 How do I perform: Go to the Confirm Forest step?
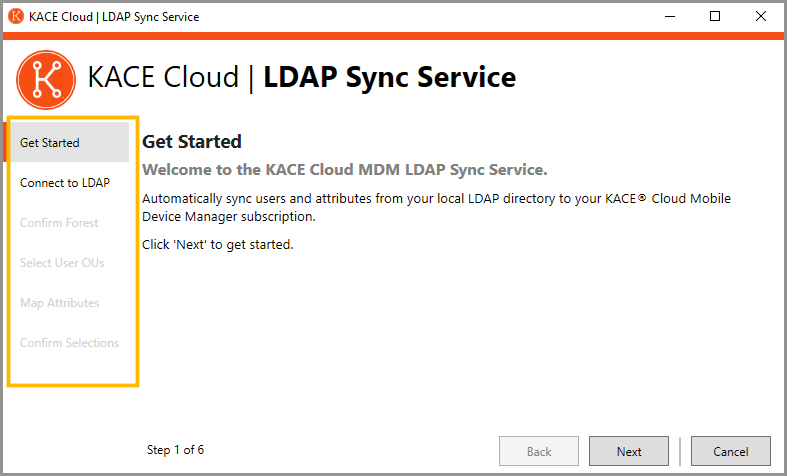pos(59,223)
